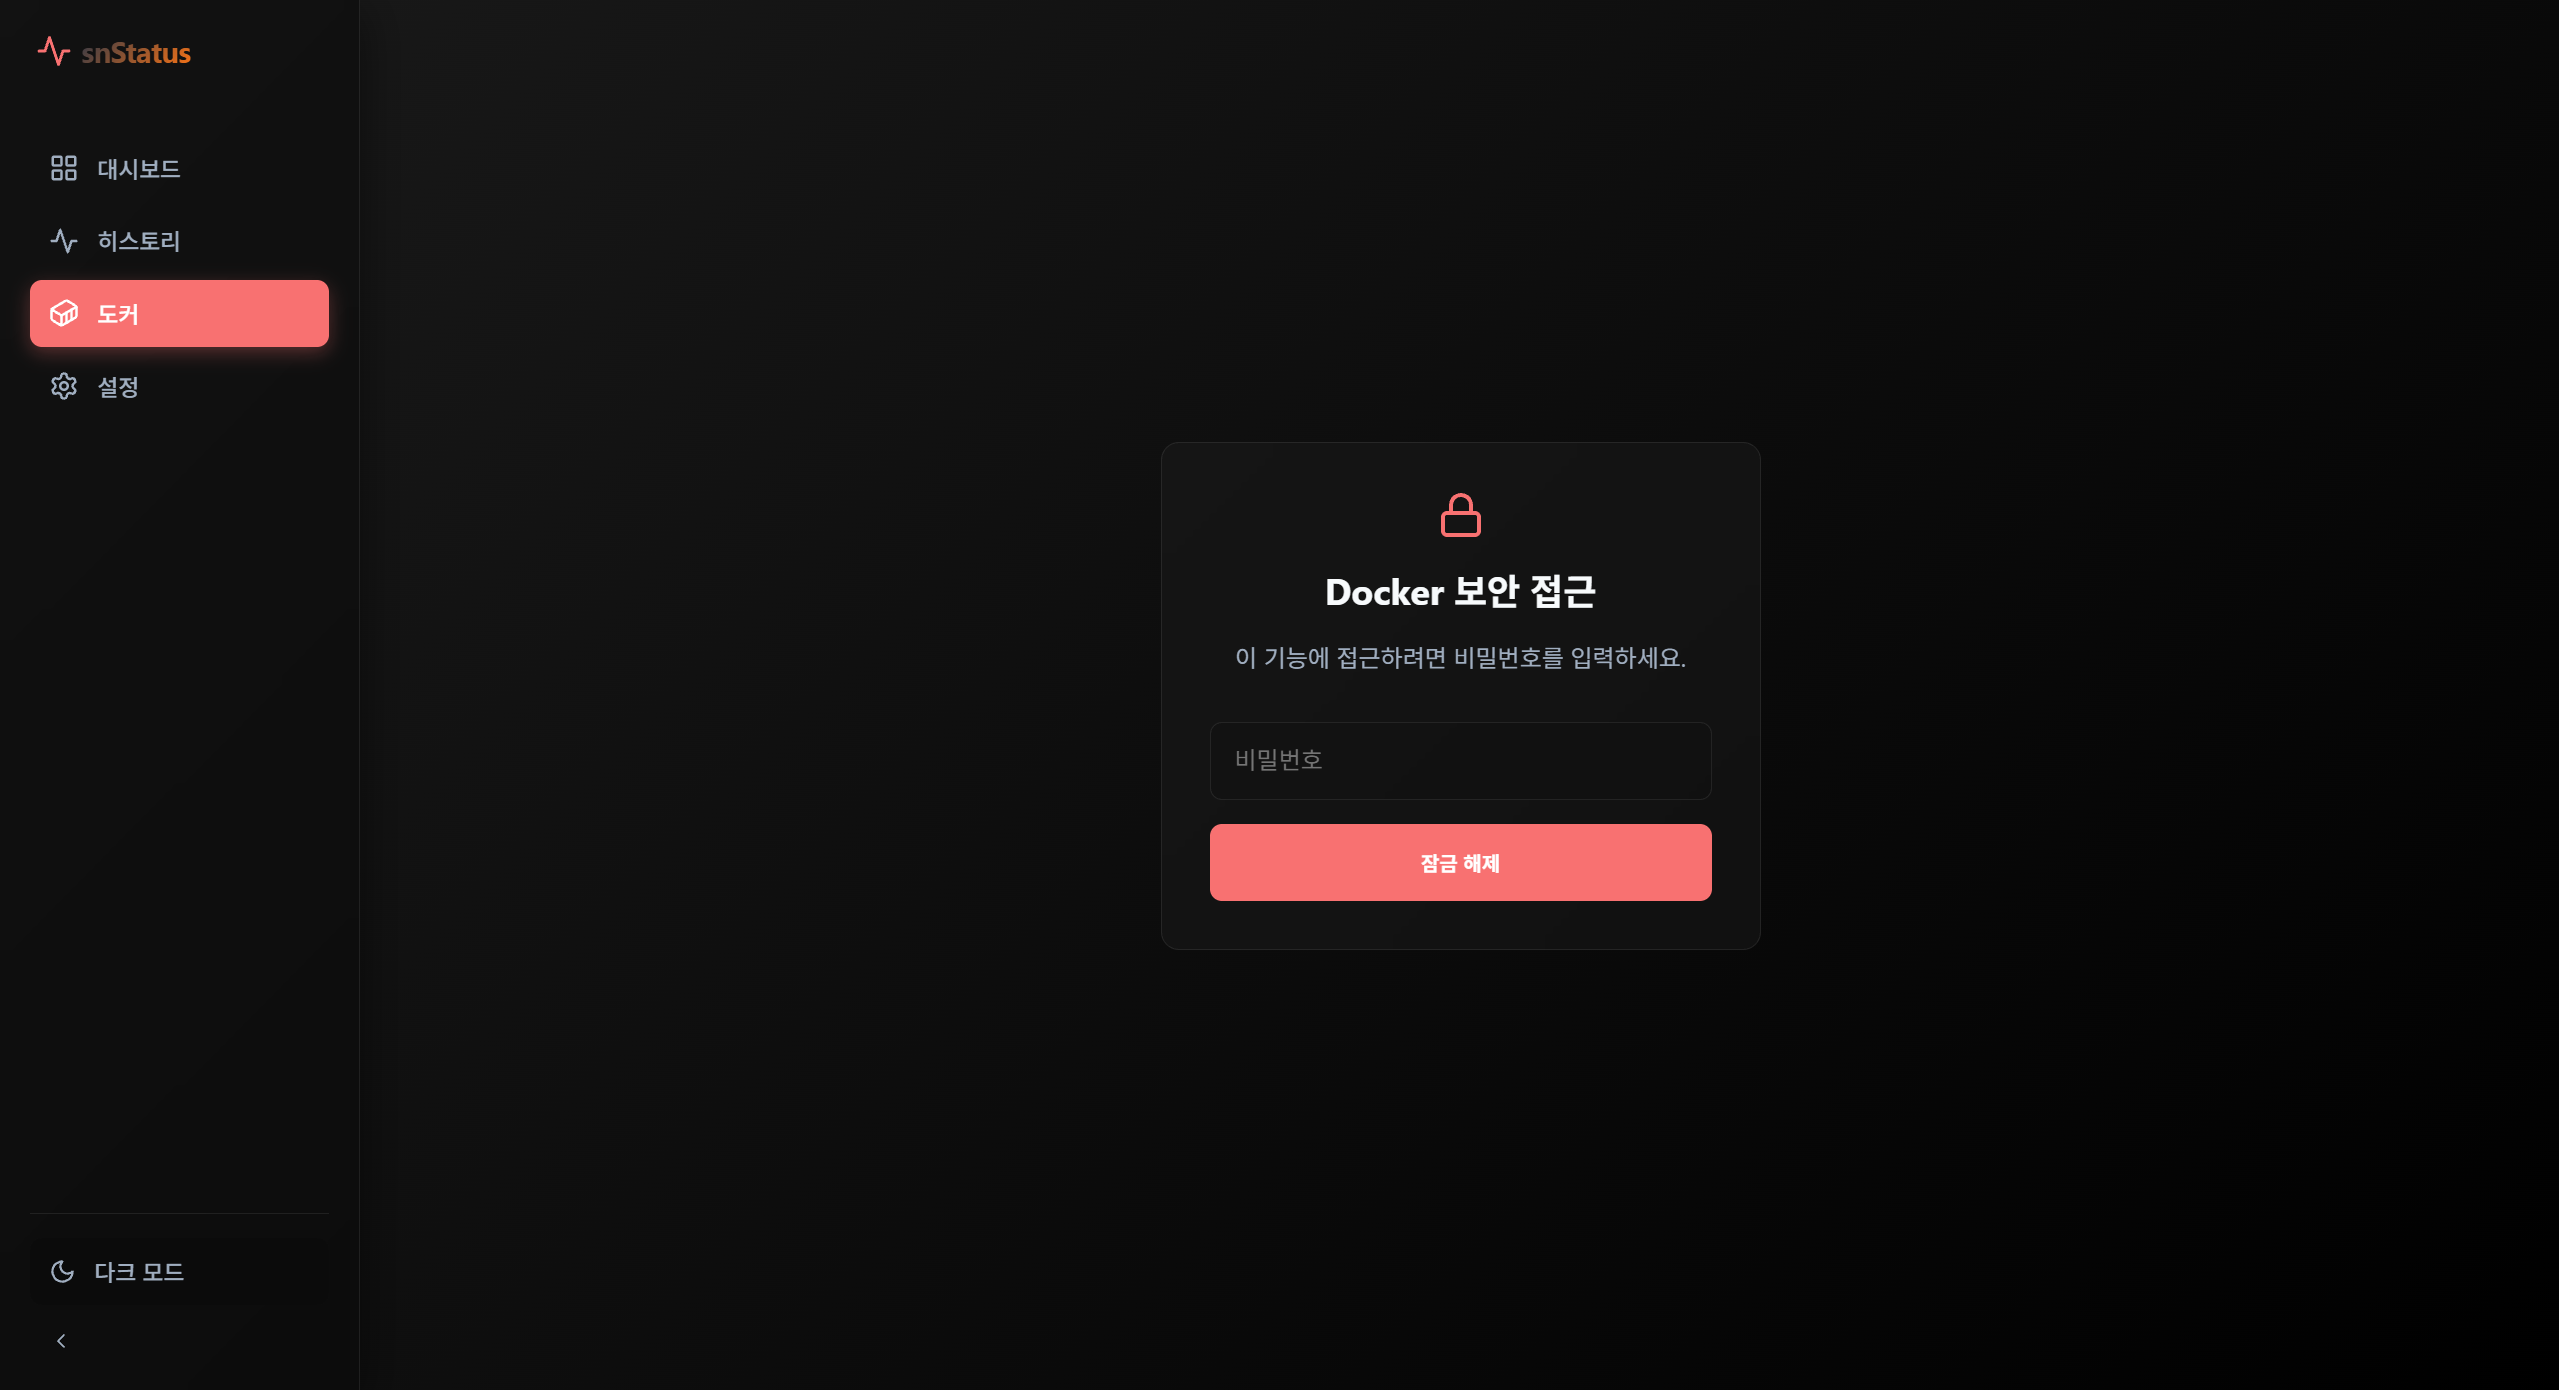Click the snStatus pulse logo icon
The height and width of the screenshot is (1390, 2559).
click(54, 51)
